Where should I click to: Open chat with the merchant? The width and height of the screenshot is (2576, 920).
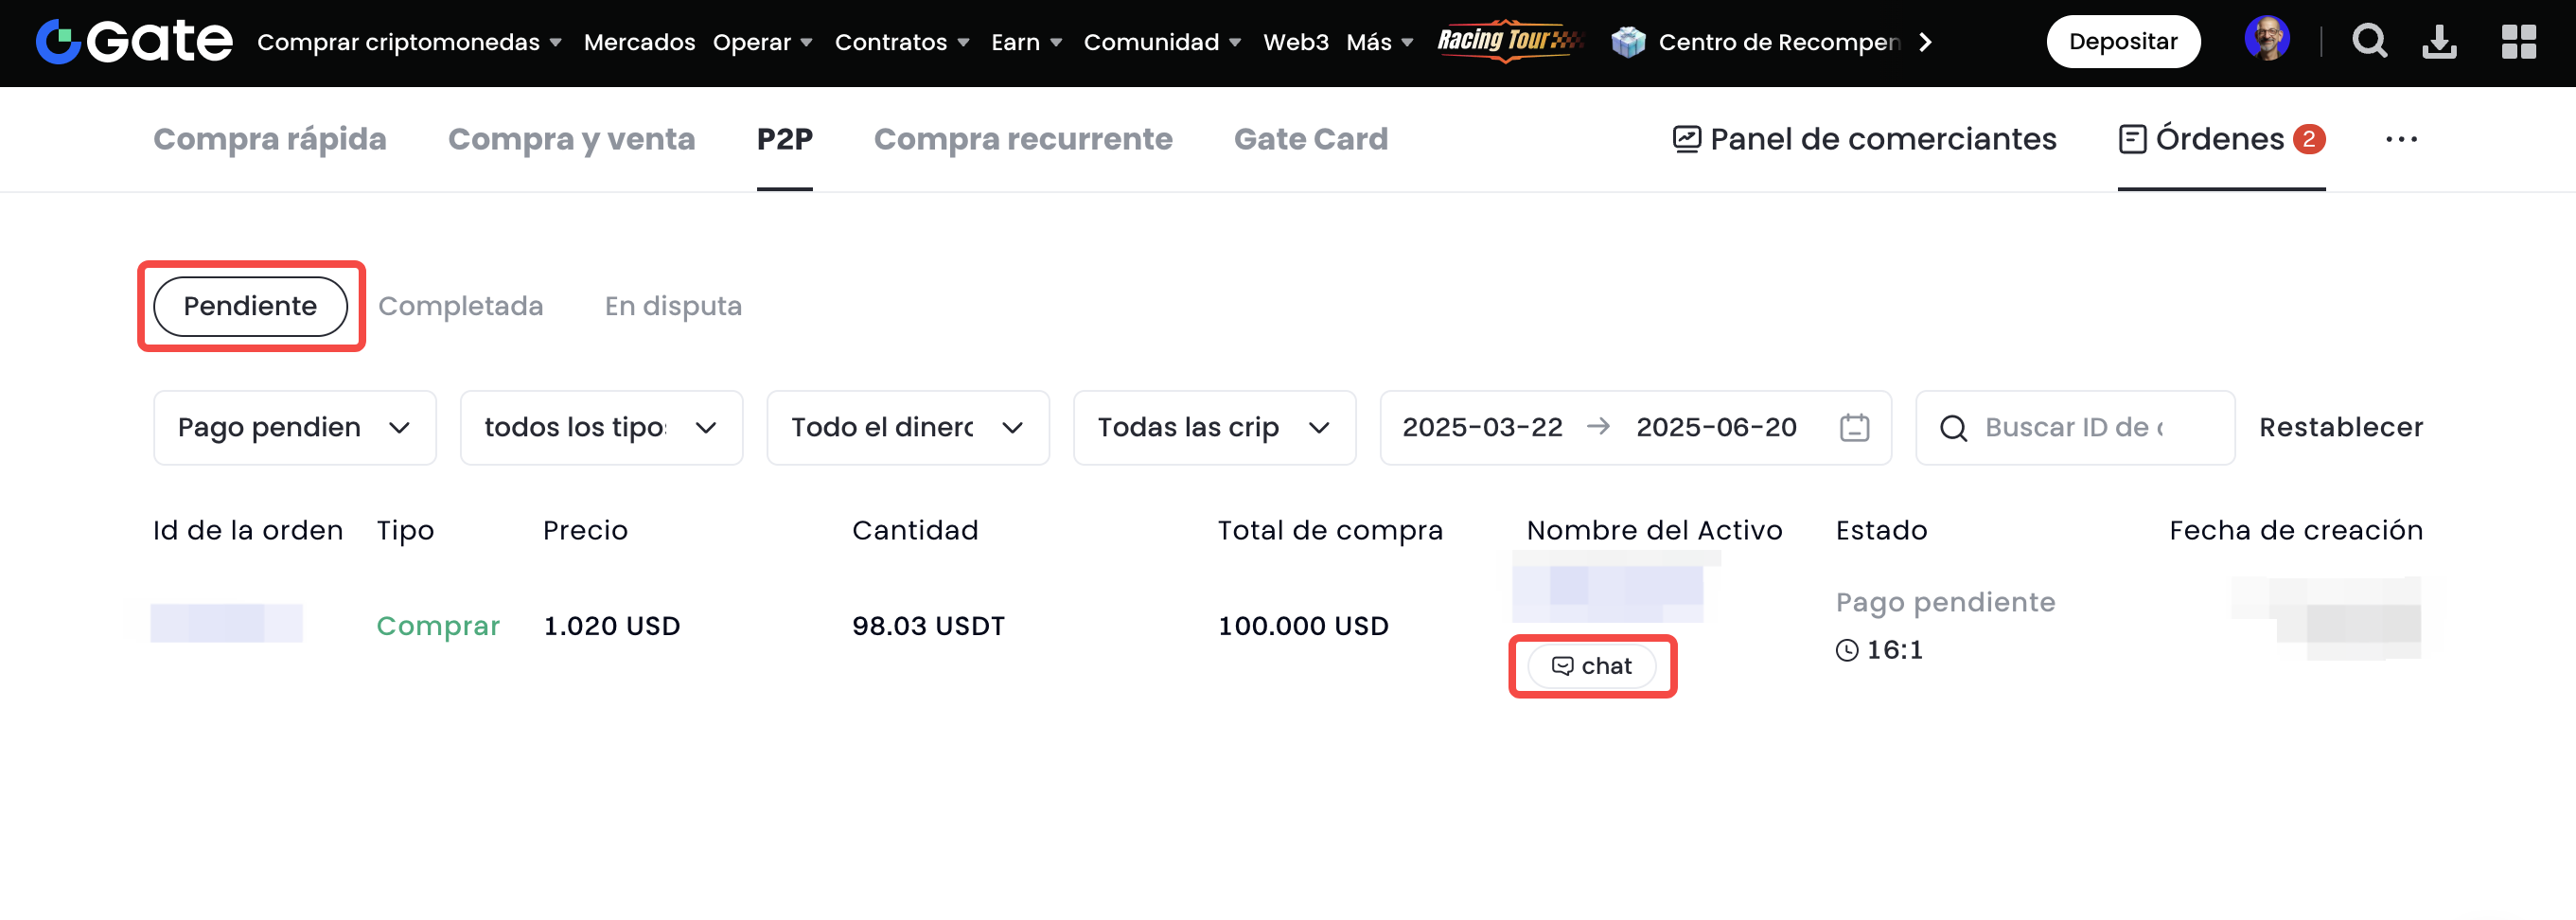(x=1591, y=666)
